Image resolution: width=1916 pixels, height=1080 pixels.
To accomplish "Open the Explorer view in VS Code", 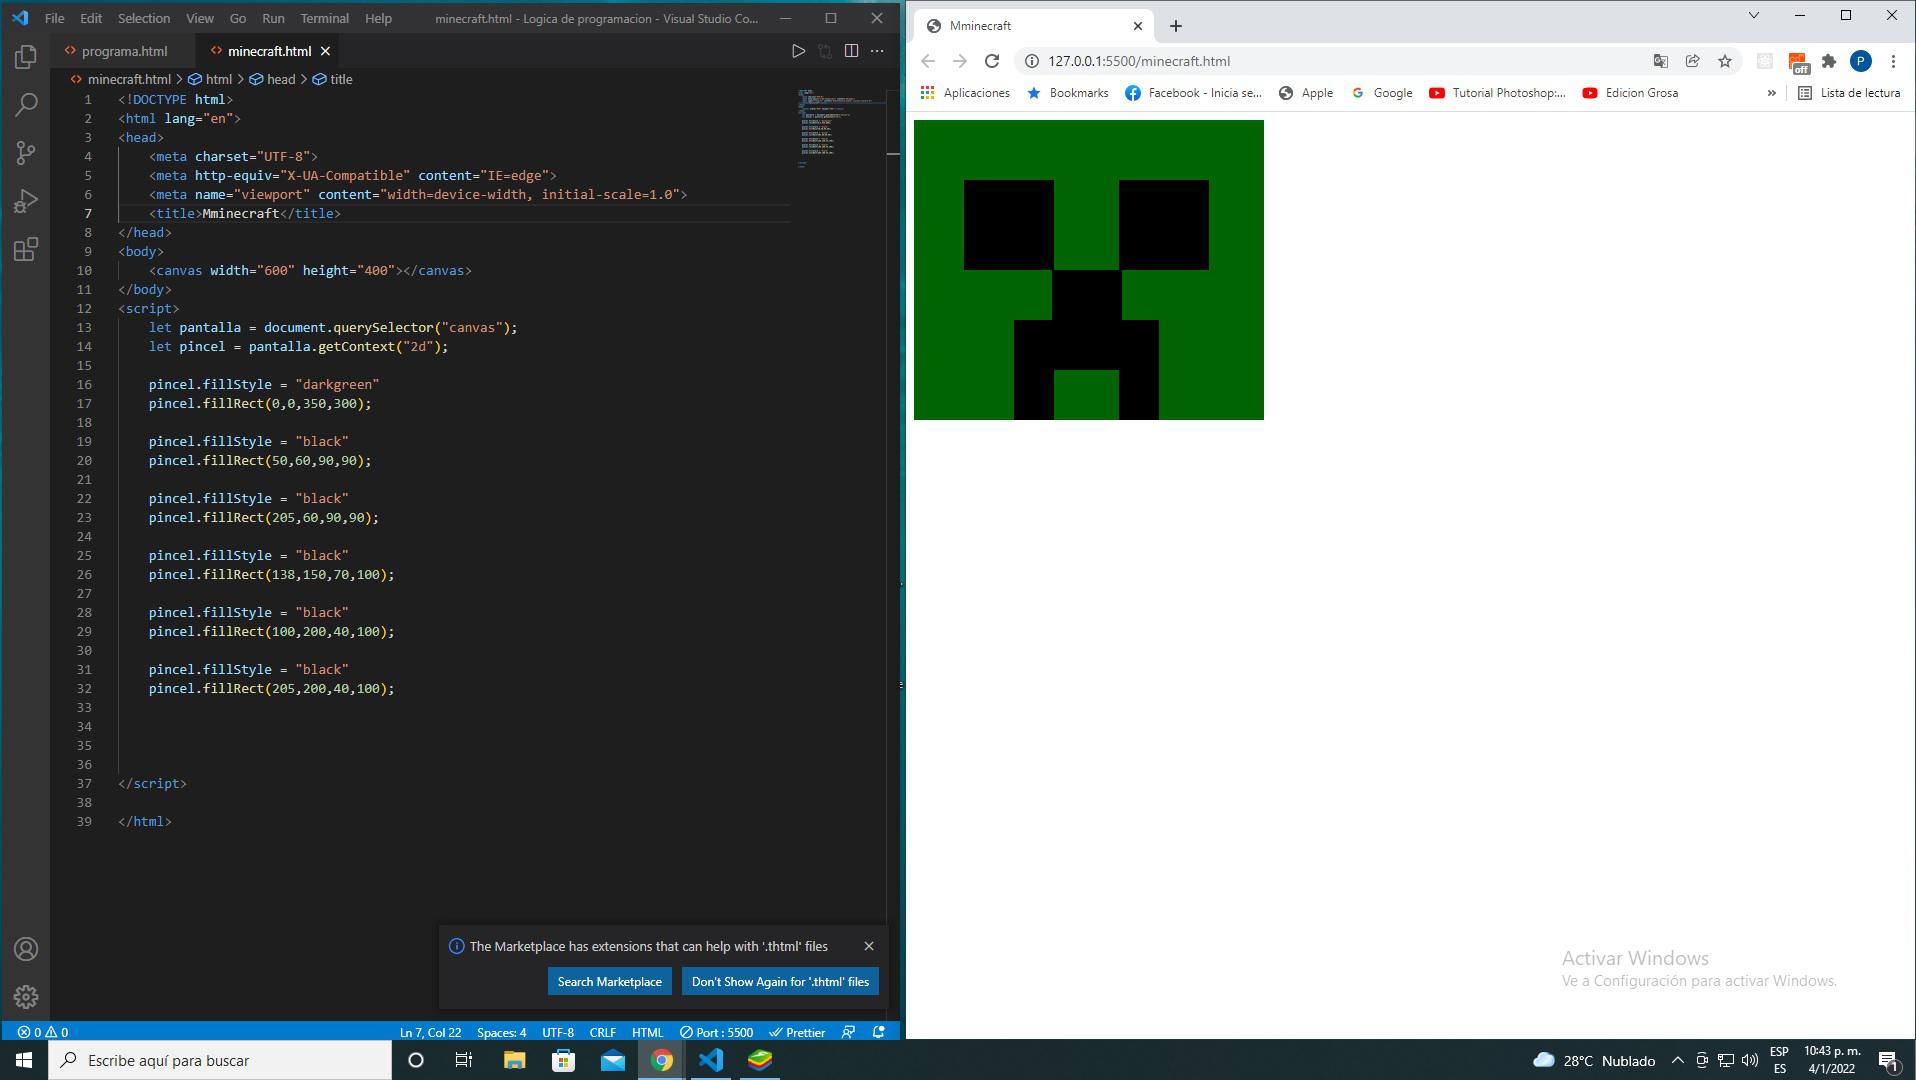I will coord(26,57).
